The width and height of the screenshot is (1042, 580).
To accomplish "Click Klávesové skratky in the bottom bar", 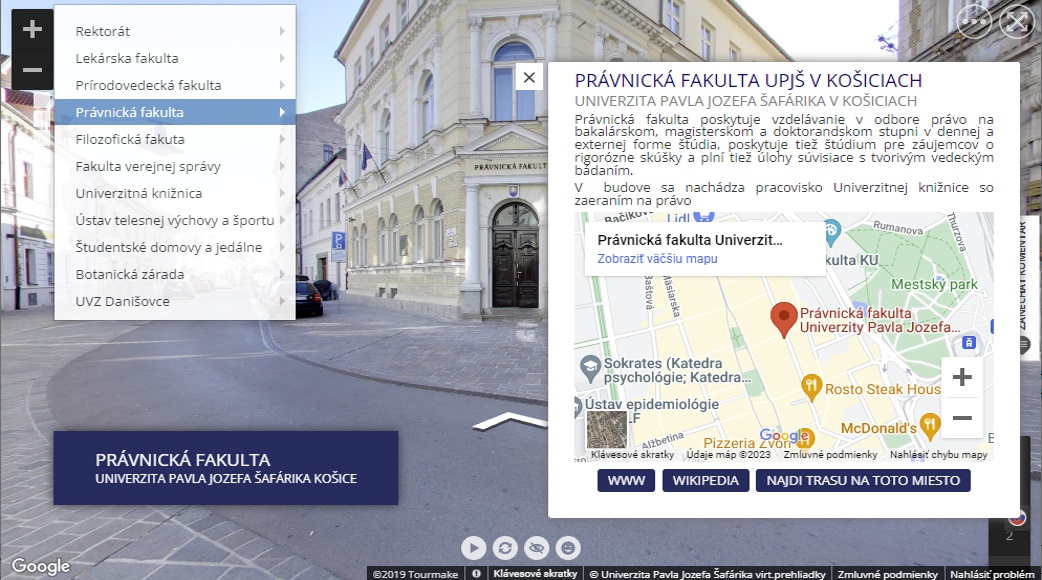I will pos(535,574).
